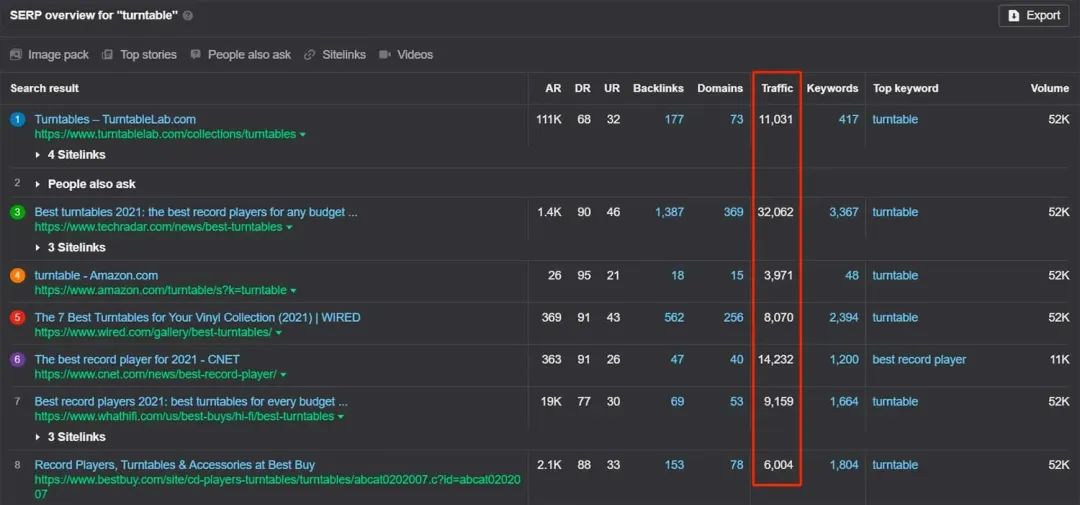Export the SERP overview data

[1034, 16]
